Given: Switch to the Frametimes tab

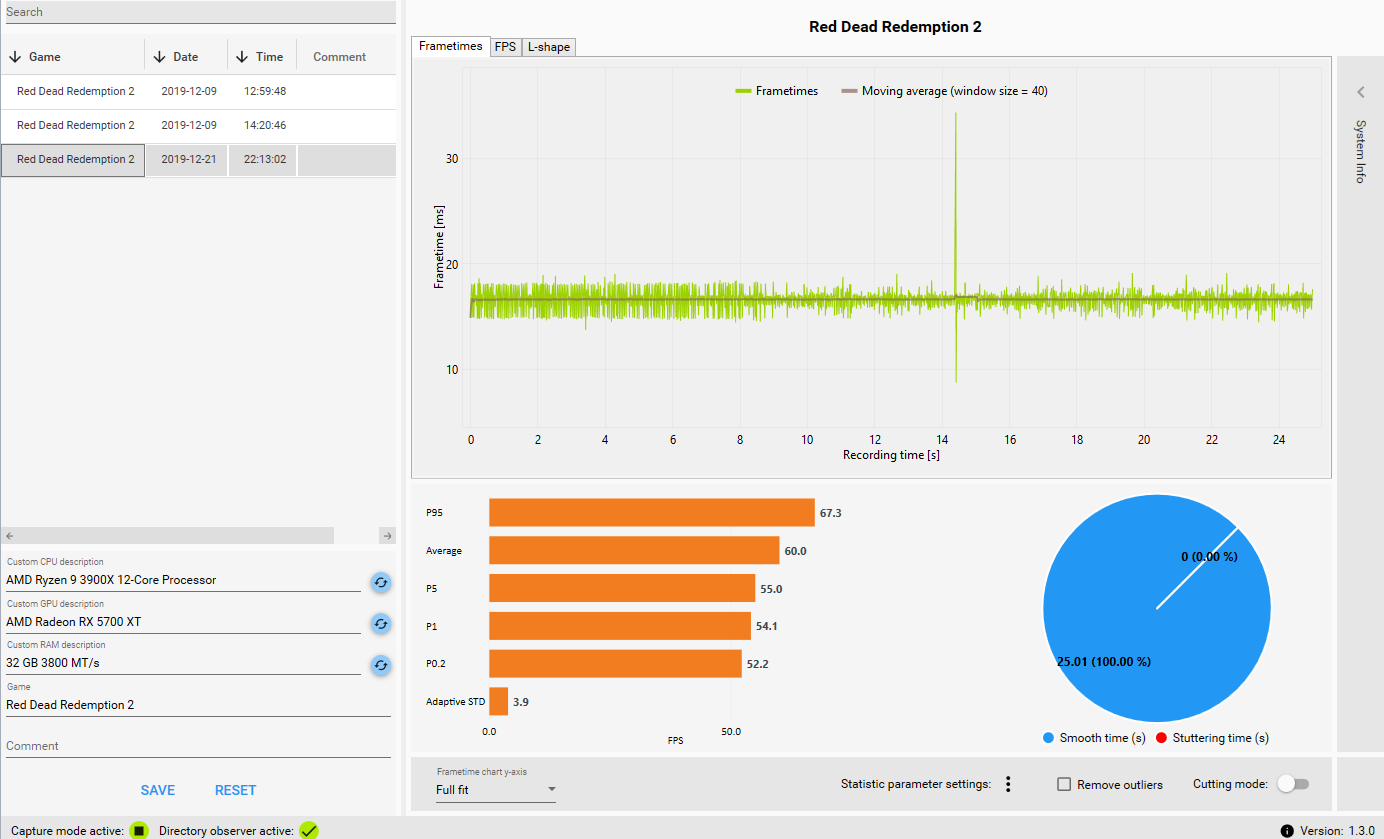Looking at the screenshot, I should [451, 46].
